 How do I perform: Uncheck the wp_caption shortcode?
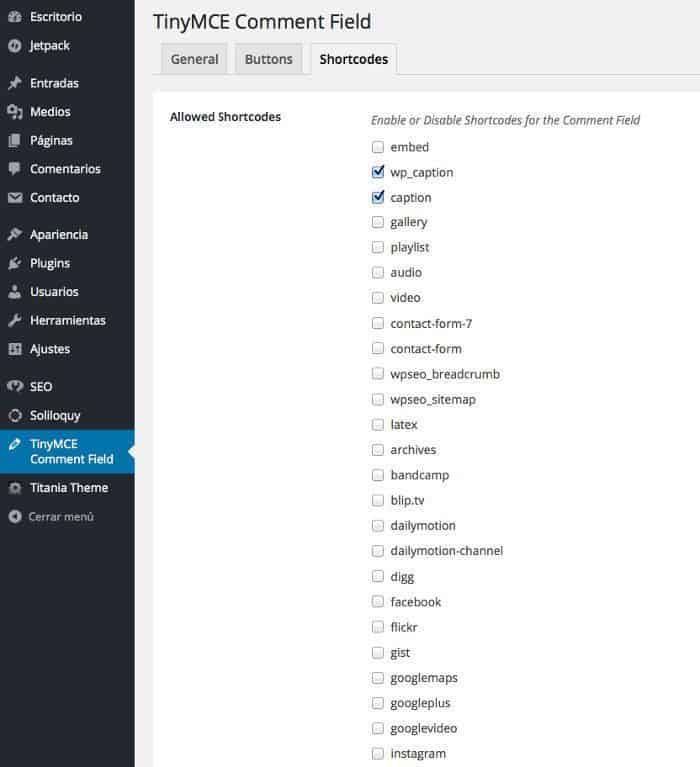pyautogui.click(x=378, y=172)
